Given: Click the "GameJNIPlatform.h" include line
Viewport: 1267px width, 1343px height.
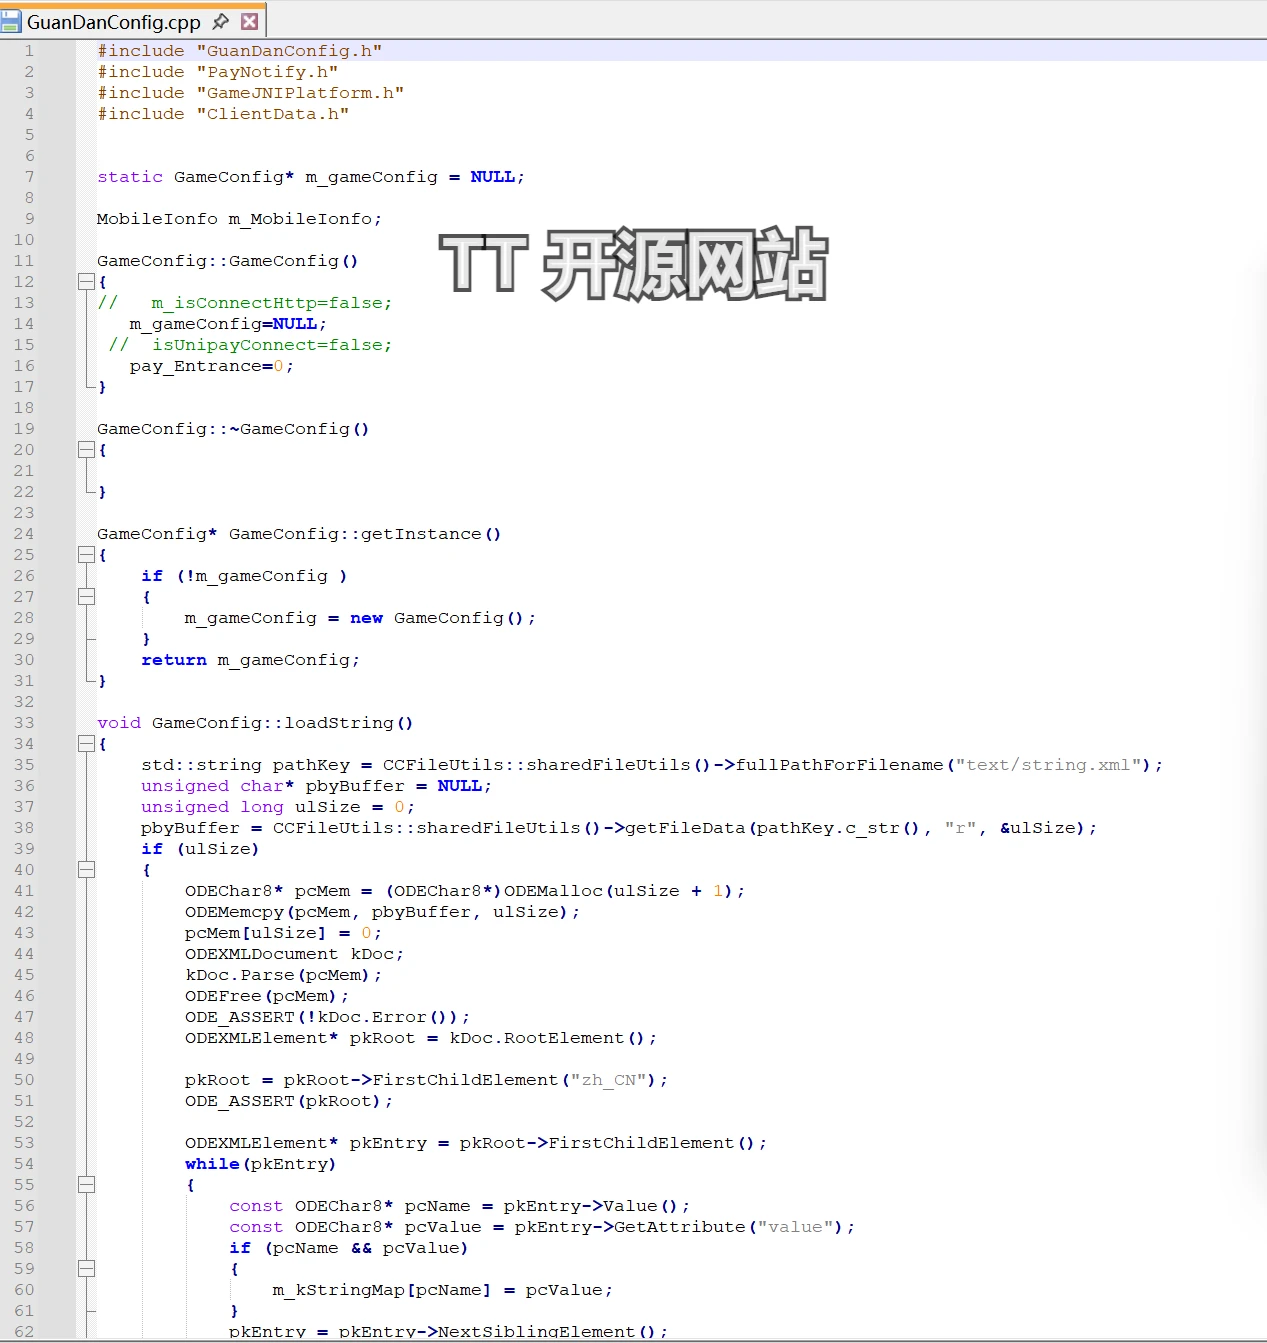Looking at the screenshot, I should coord(250,93).
